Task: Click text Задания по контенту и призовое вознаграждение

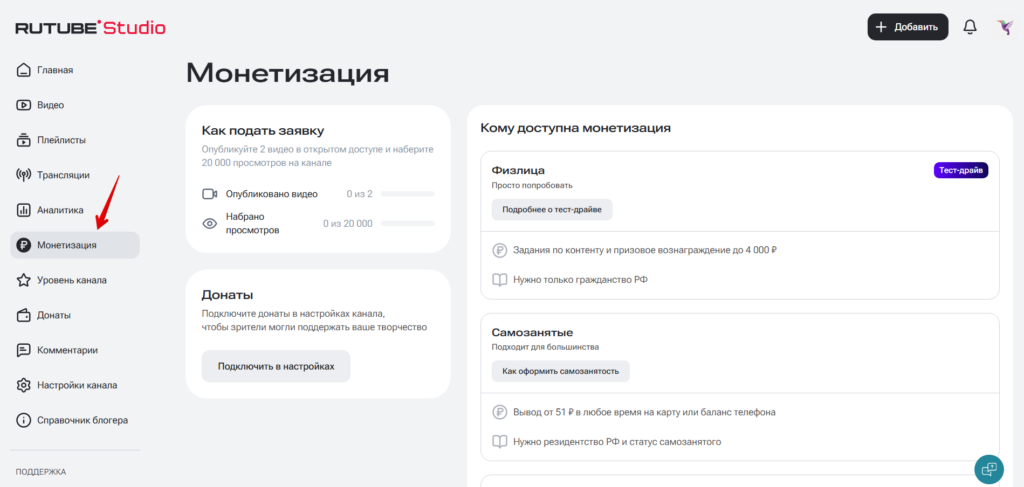Action: coord(645,250)
